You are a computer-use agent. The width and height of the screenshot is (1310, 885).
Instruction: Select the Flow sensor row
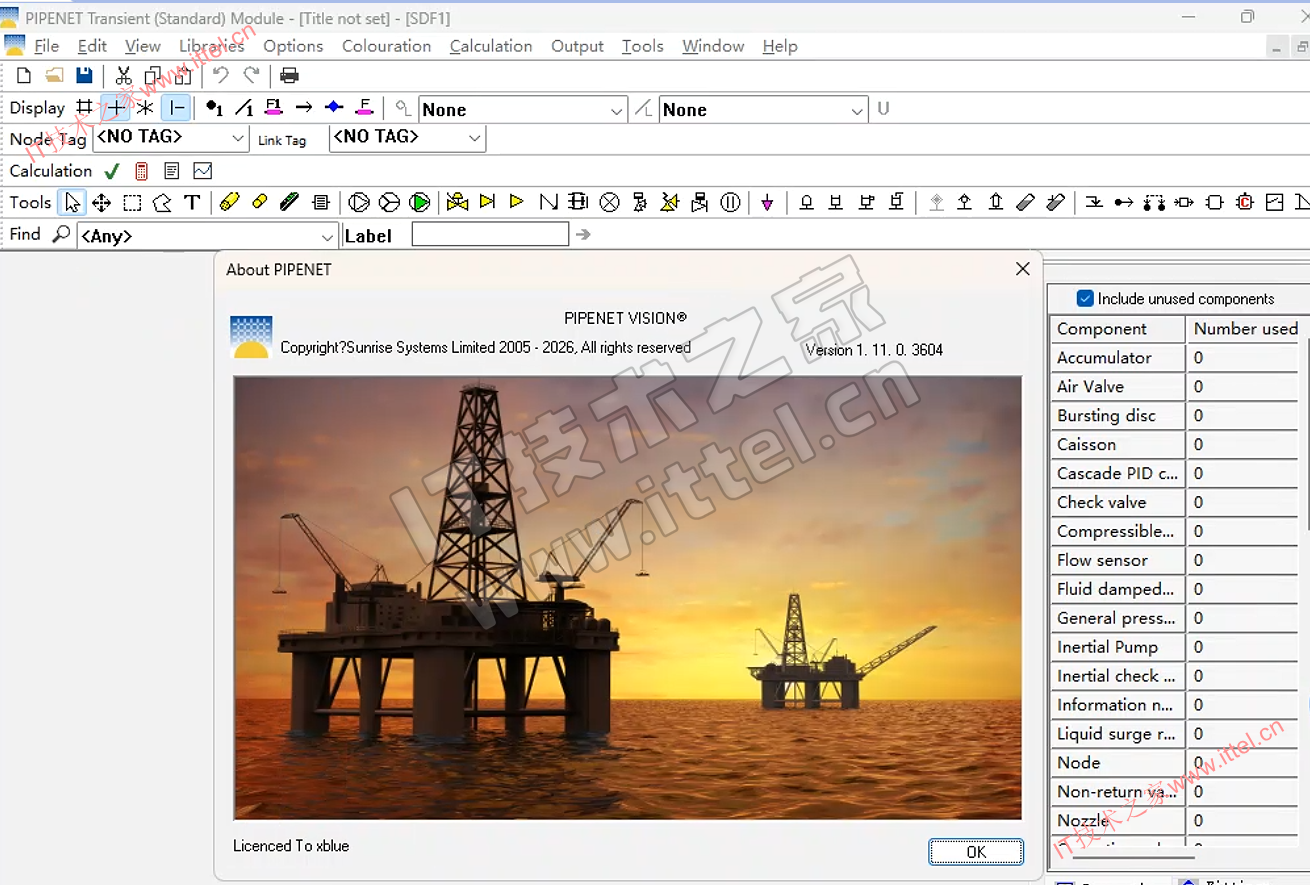coord(1175,561)
